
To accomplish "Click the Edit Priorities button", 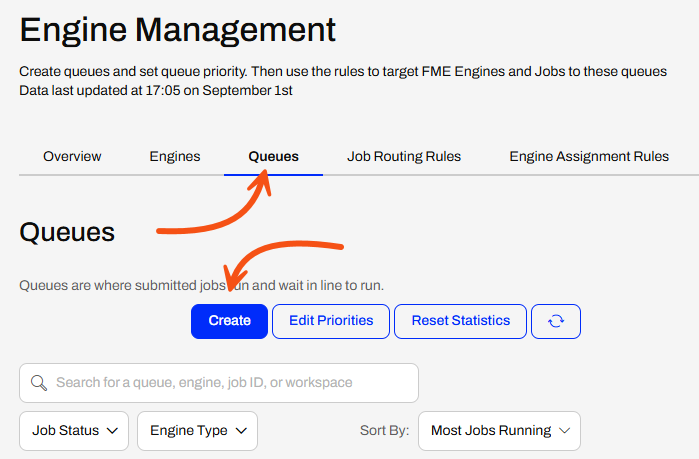I will pos(331,321).
